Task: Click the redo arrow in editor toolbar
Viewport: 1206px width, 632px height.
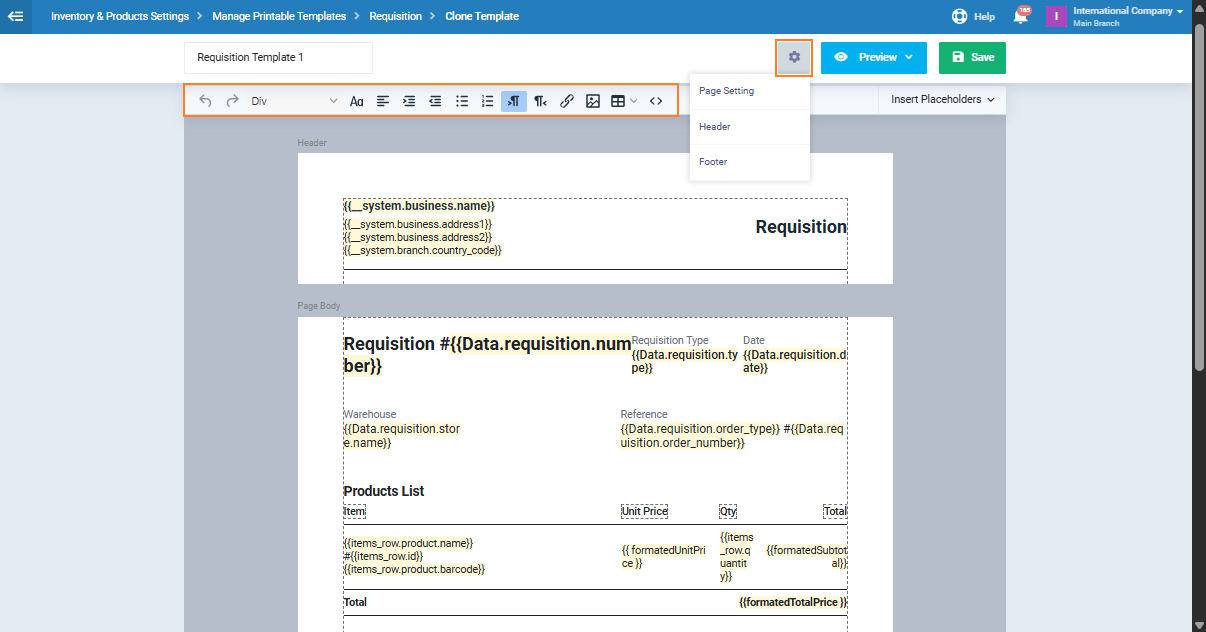Action: (x=232, y=101)
